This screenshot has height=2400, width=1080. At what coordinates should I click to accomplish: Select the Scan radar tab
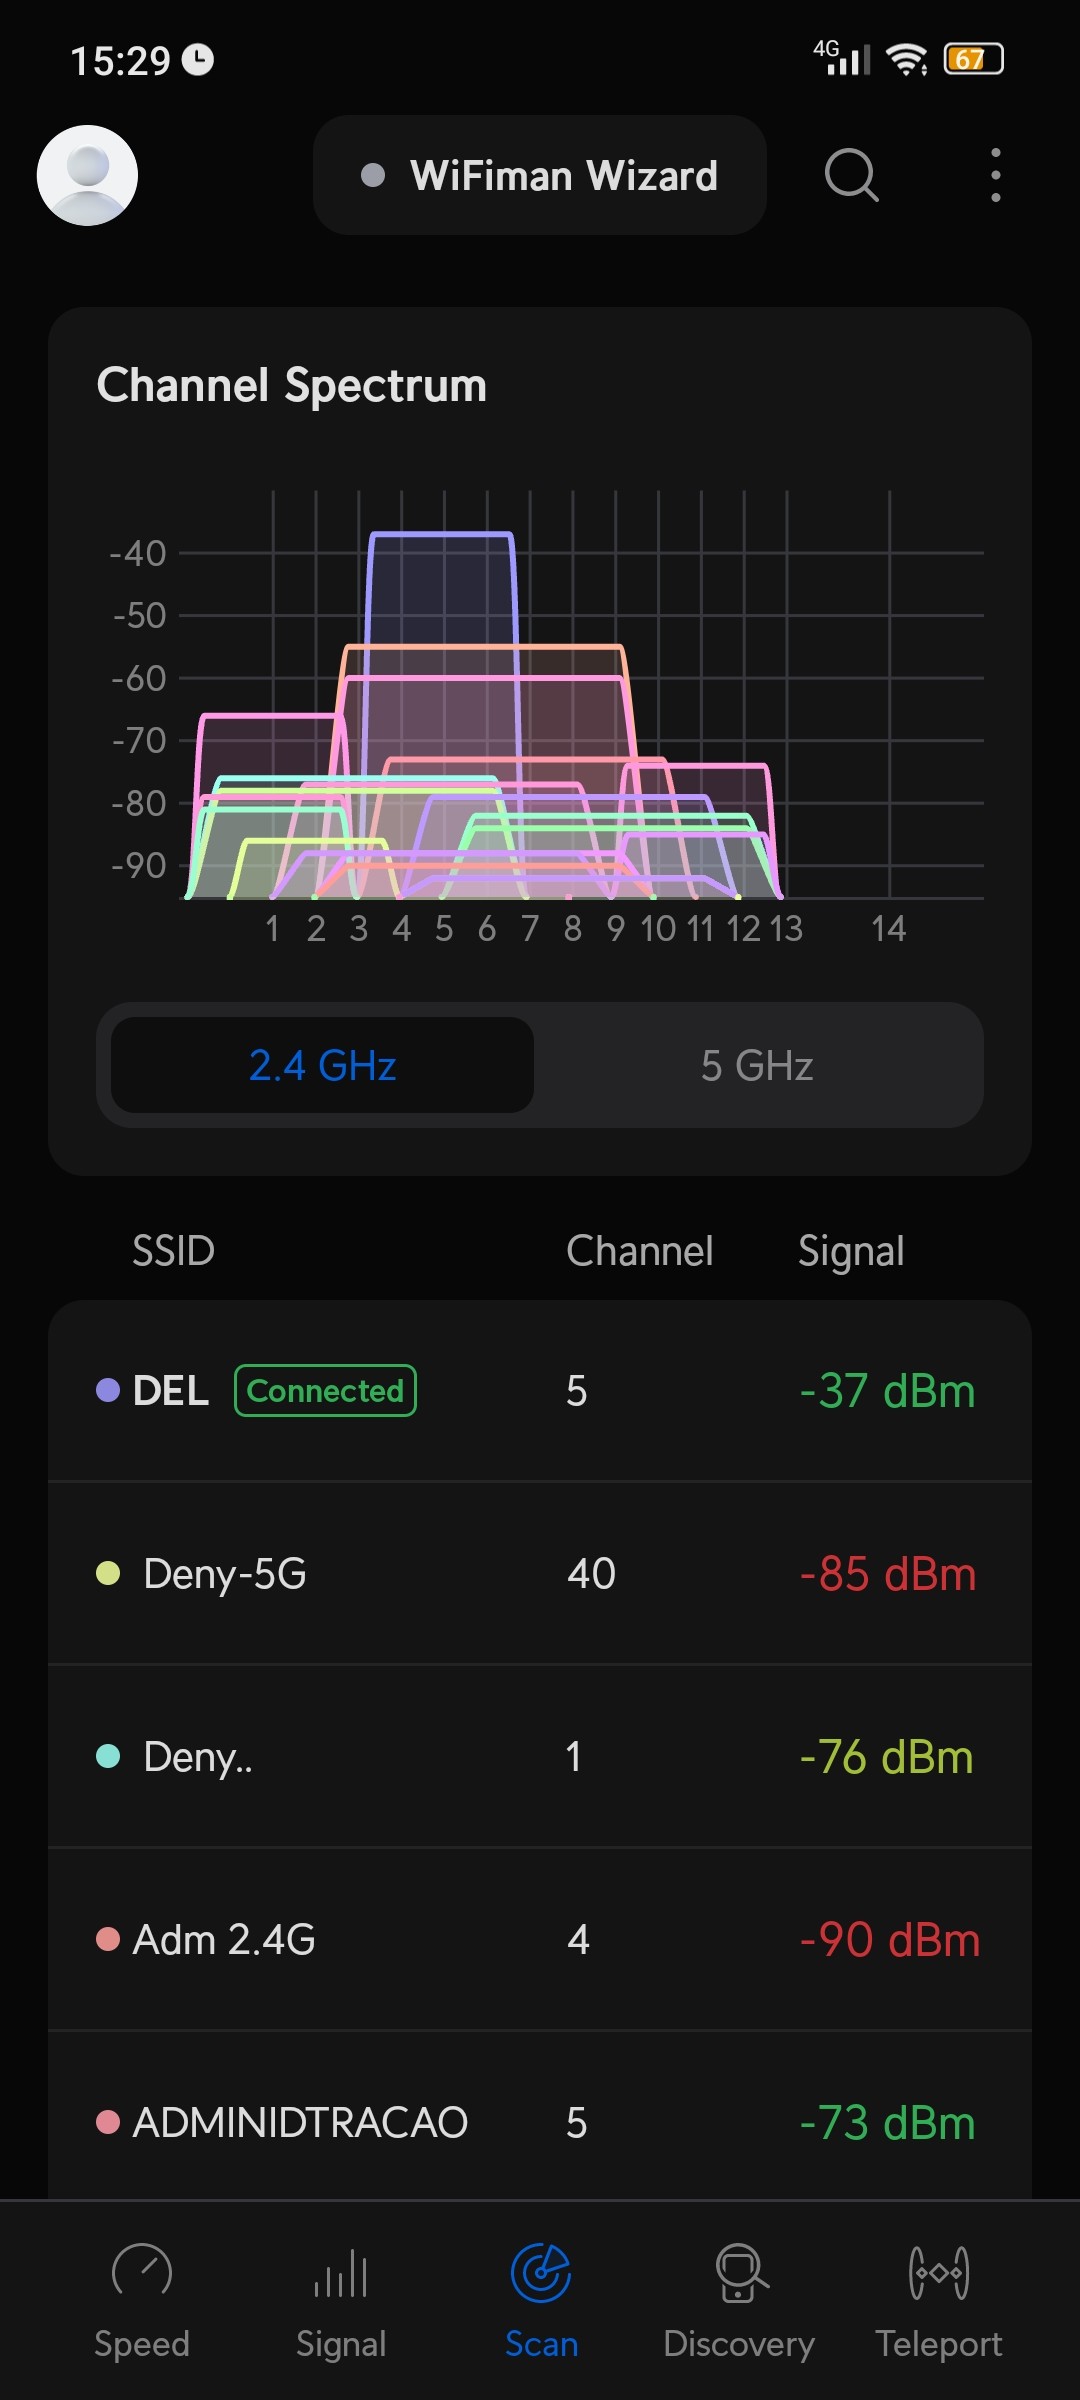point(541,2298)
